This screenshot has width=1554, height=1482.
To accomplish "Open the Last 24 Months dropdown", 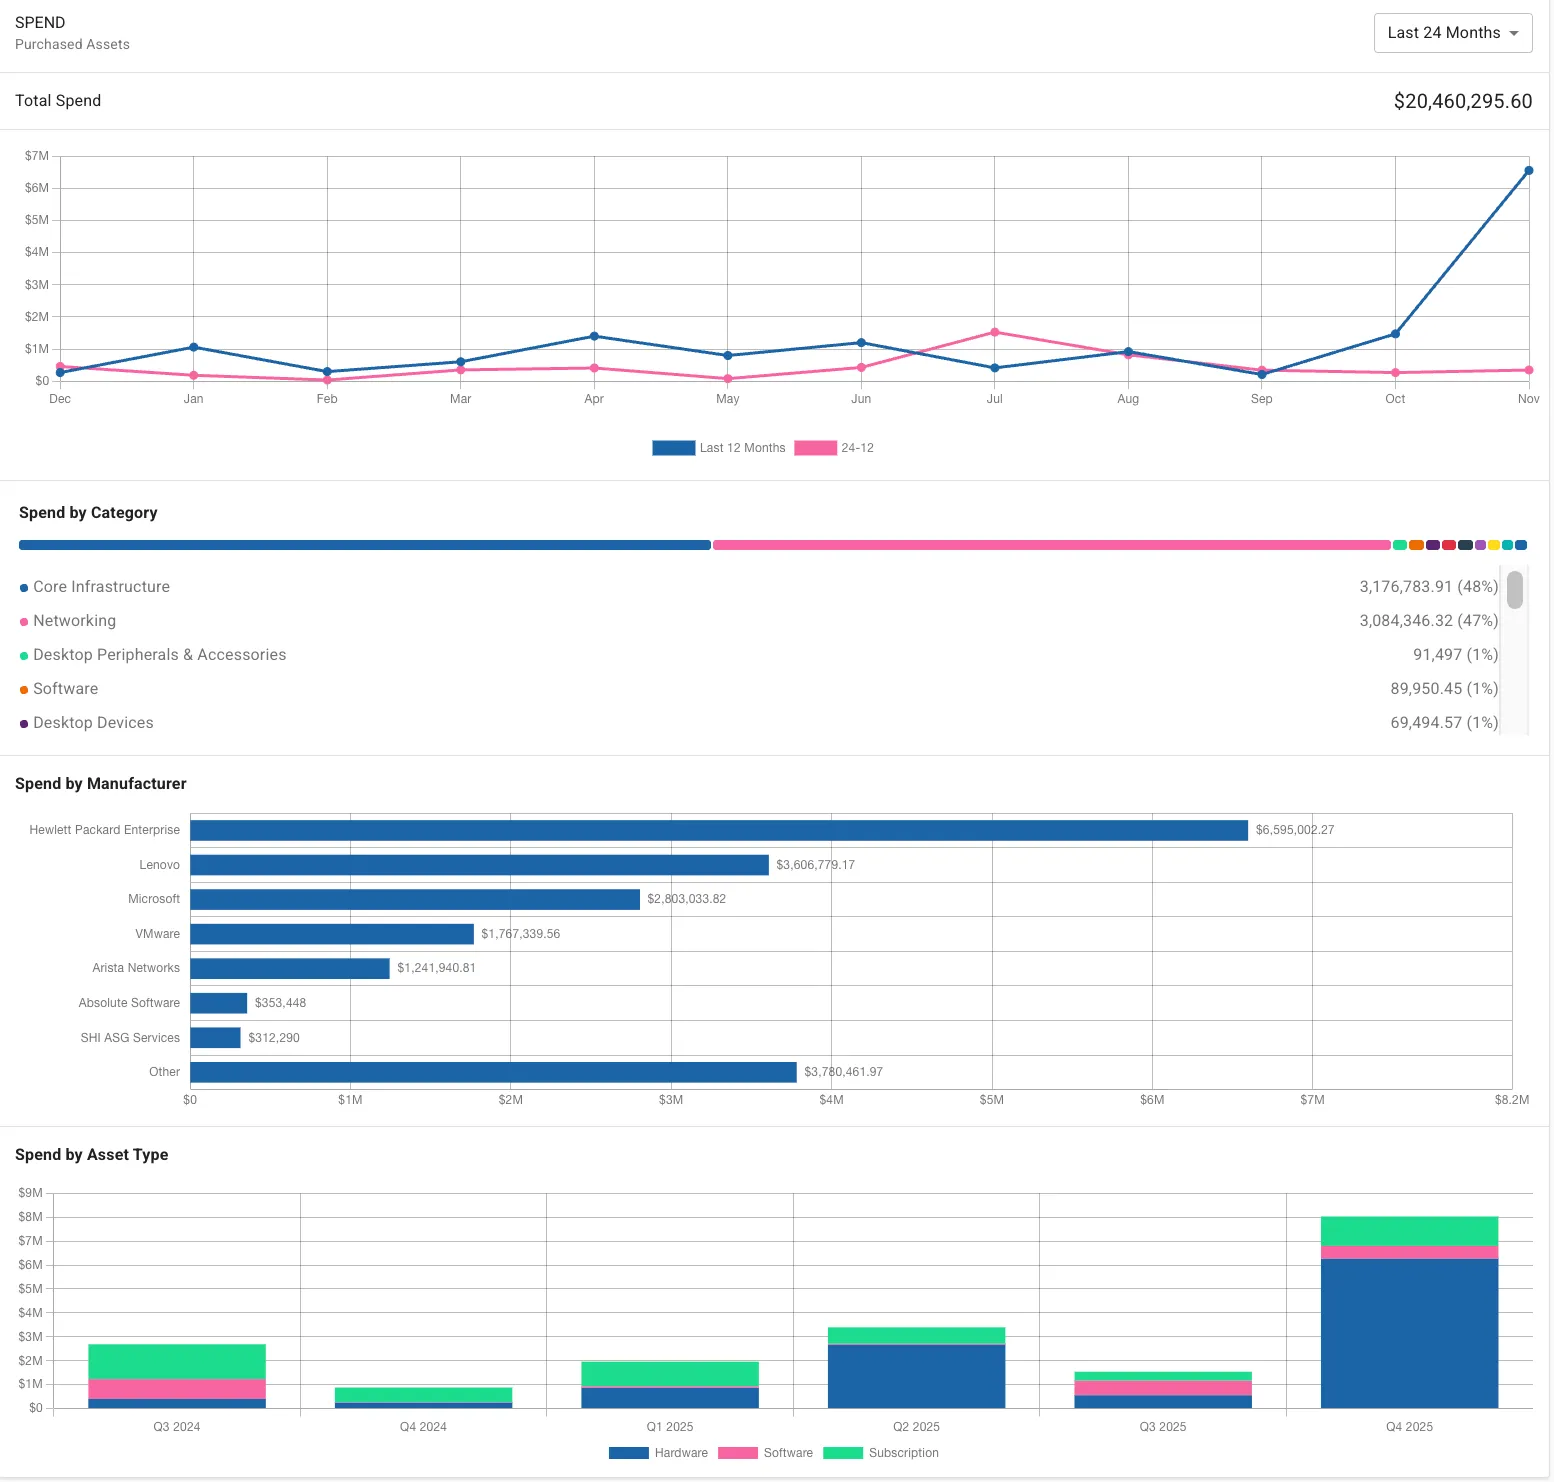I will (1452, 33).
